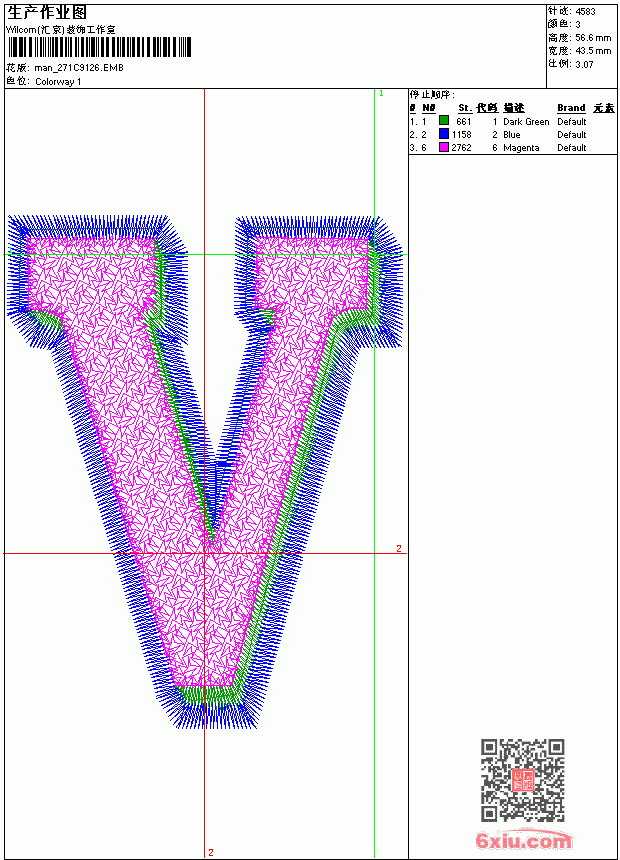Screen dimensions: 620x860
Task: Select the St. column header
Action: 465,108
